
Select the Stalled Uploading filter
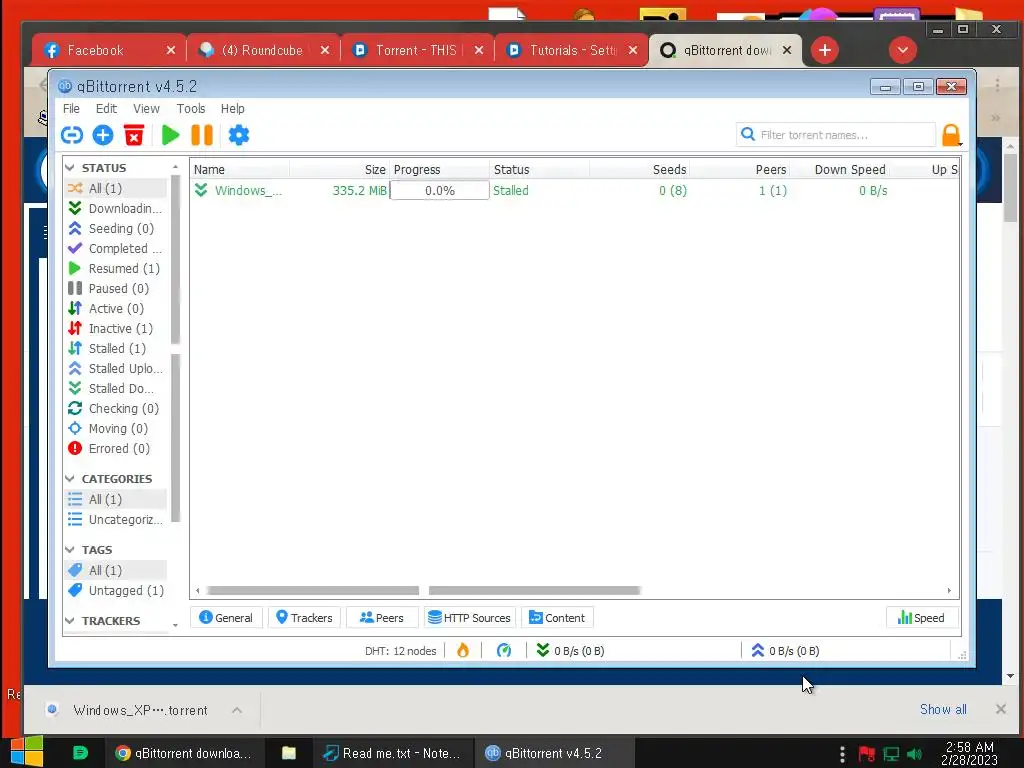pyautogui.click(x=115, y=368)
